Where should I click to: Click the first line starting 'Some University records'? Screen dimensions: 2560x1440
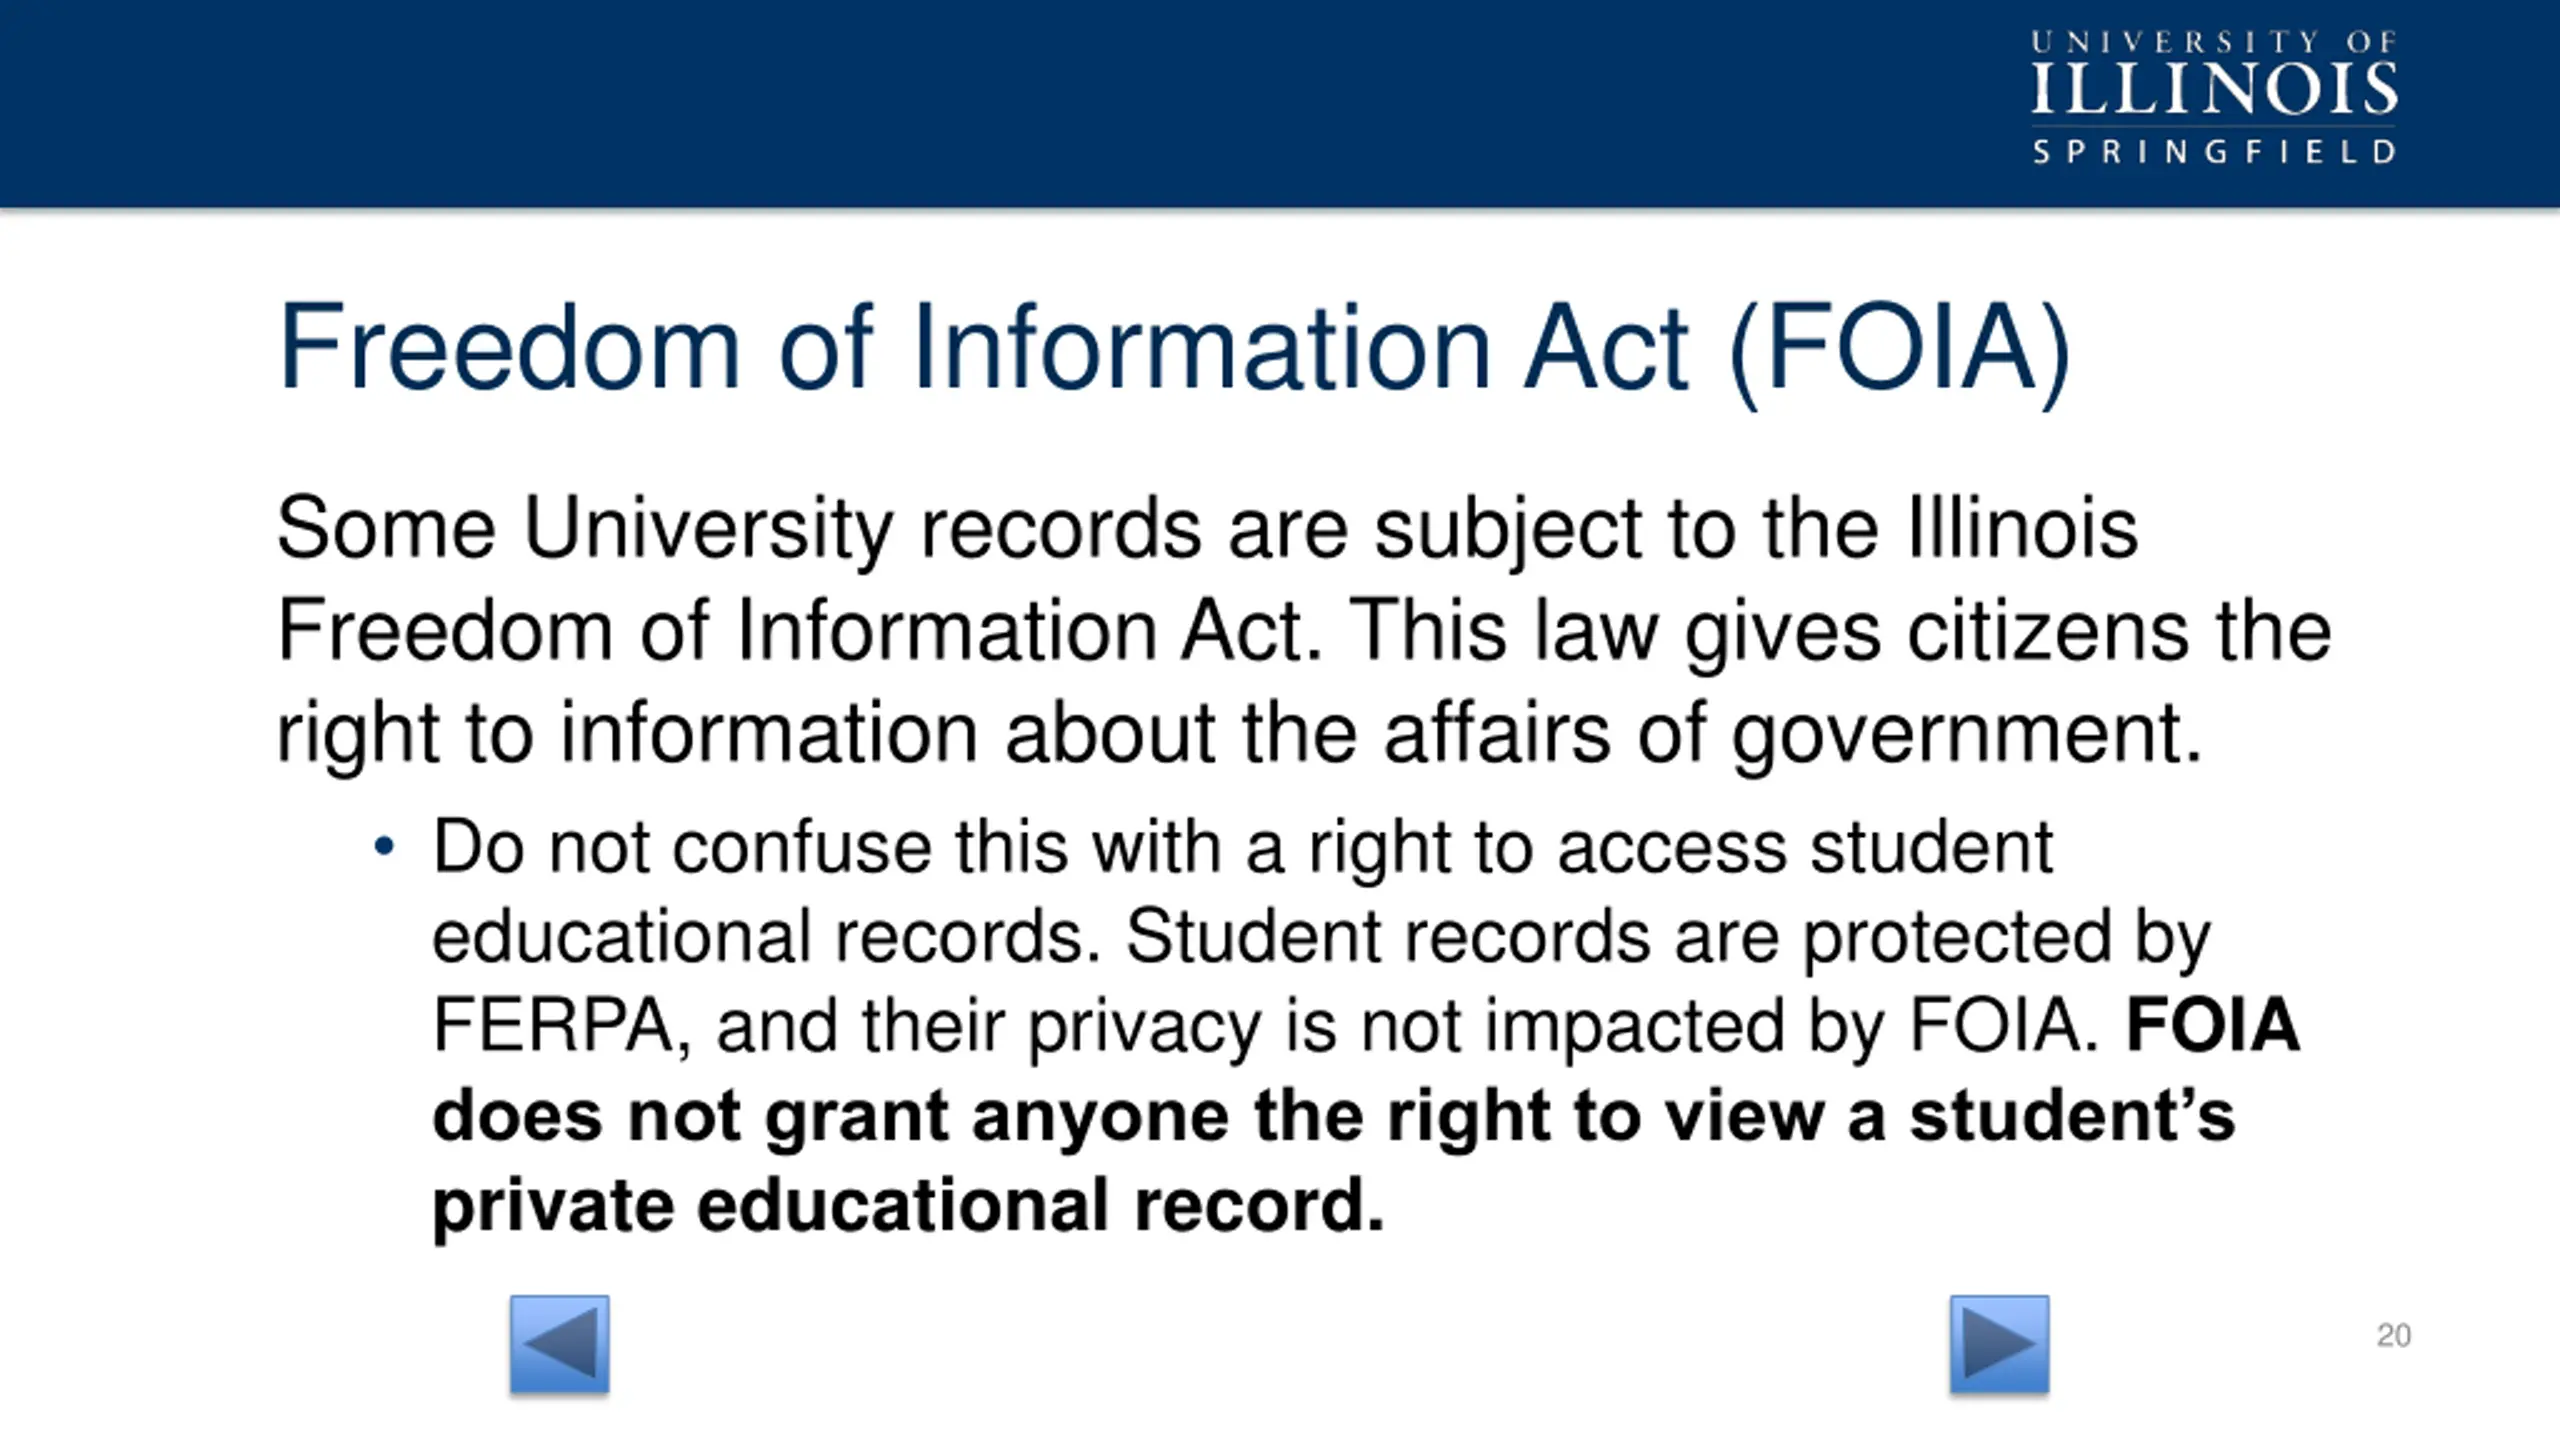click(1207, 530)
